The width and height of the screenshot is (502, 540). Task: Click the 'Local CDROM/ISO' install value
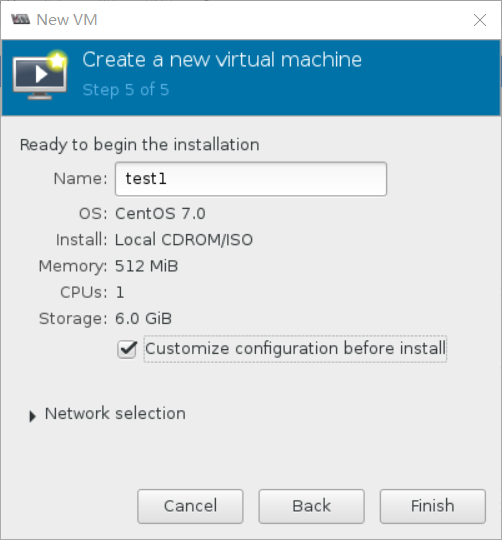184,240
